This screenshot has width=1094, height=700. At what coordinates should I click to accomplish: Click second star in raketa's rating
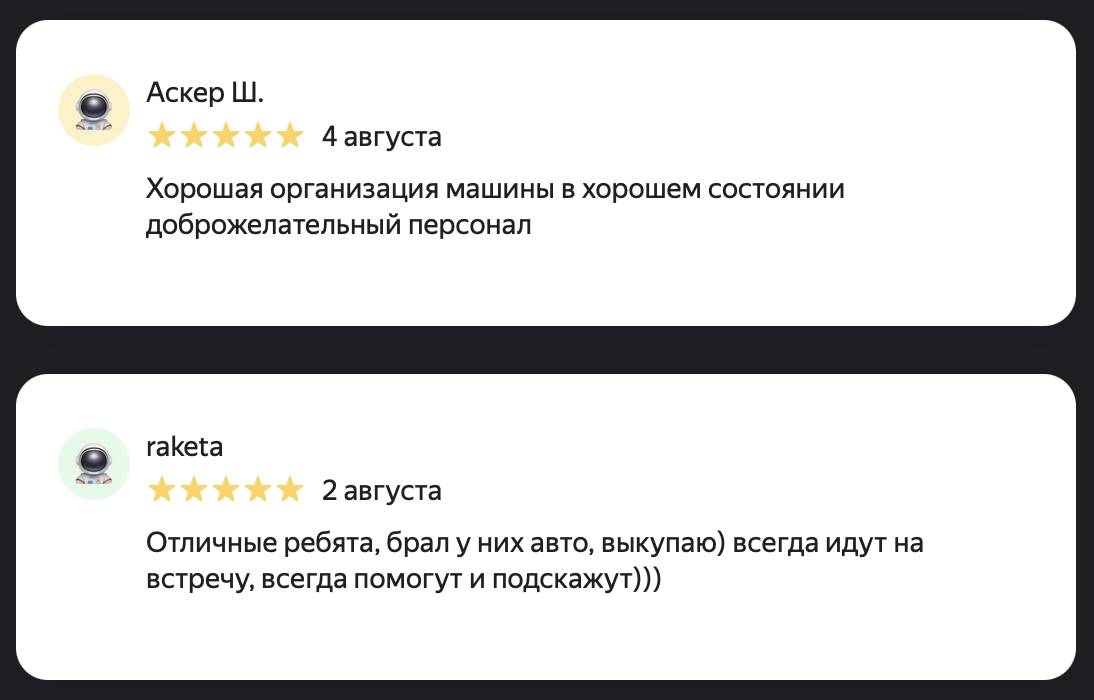tap(193, 490)
